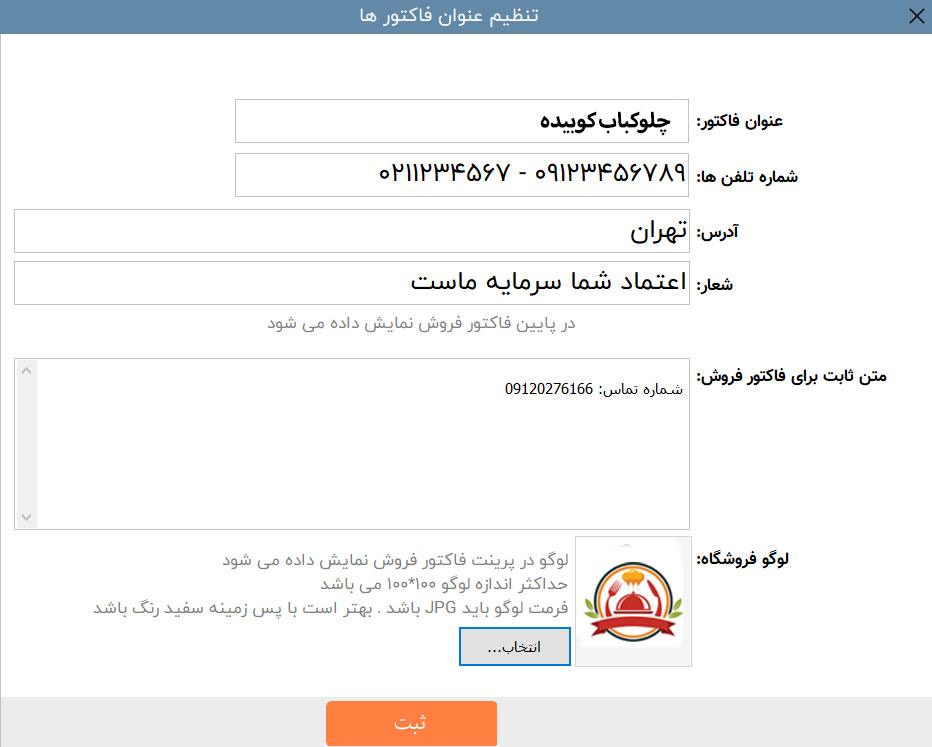Click the متن ثابت برای فاکتور فروش label
932x747 pixels.
point(791,376)
